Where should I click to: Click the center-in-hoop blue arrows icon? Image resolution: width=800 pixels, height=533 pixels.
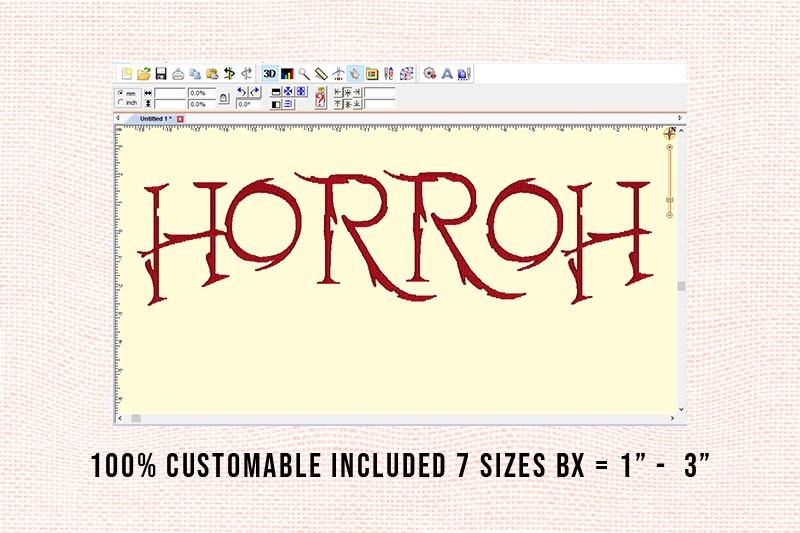pyautogui.click(x=288, y=92)
